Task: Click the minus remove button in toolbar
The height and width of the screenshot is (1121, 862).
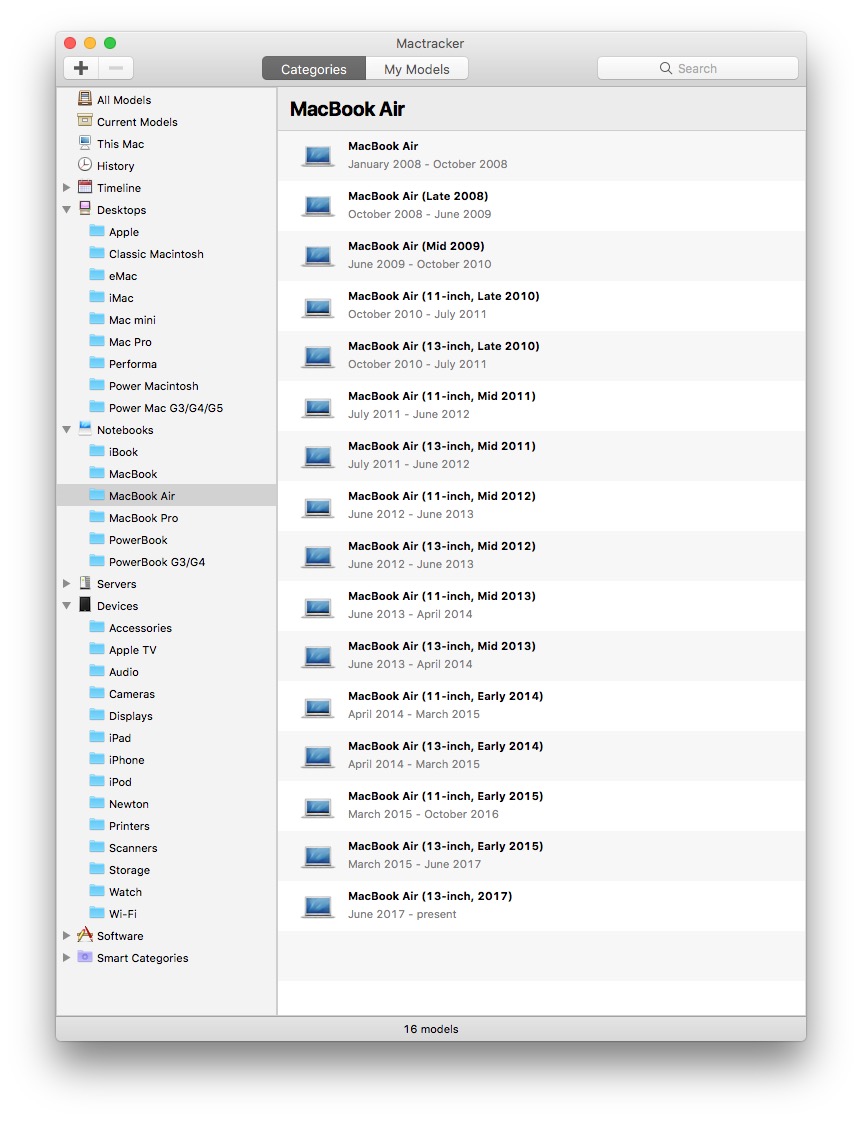Action: [x=116, y=68]
